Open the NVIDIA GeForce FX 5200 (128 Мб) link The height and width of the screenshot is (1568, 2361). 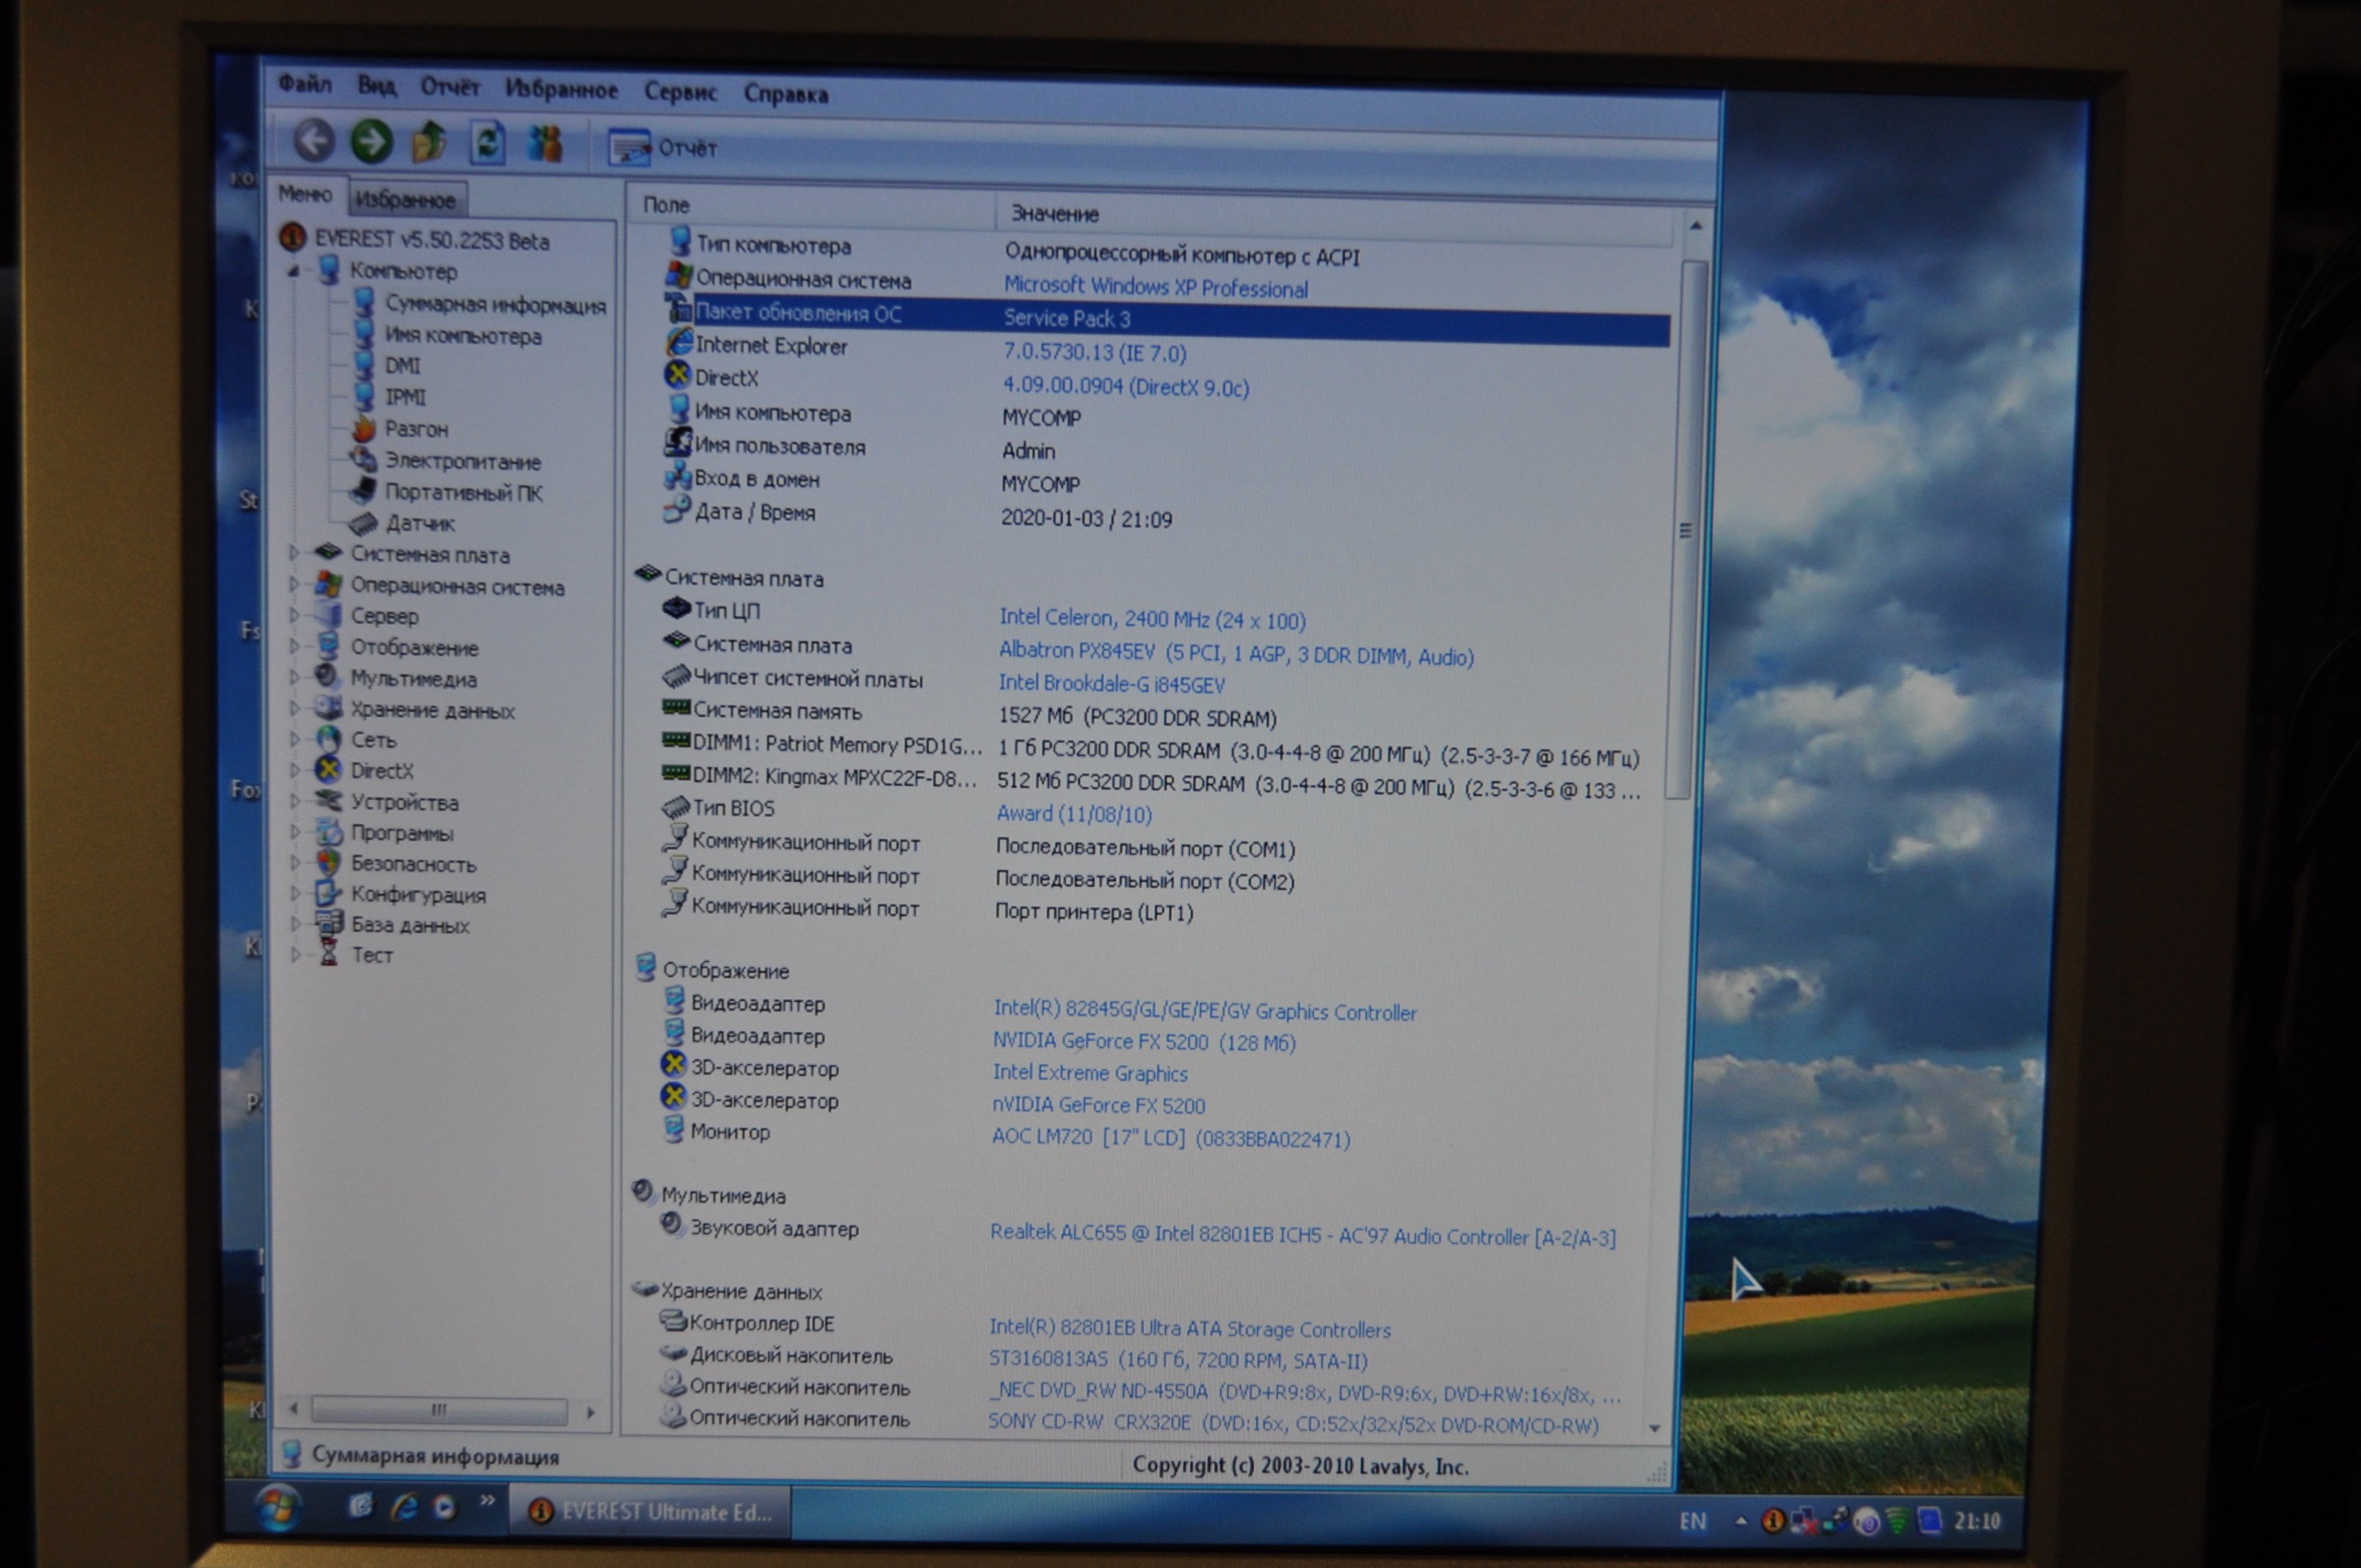(x=1144, y=1042)
